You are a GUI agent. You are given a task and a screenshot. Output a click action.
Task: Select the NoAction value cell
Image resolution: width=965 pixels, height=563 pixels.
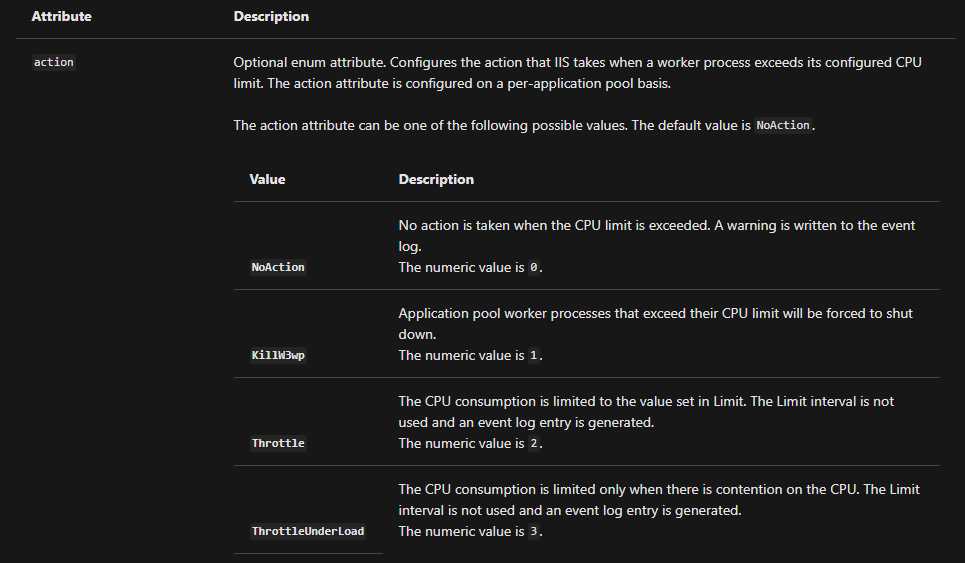278,267
